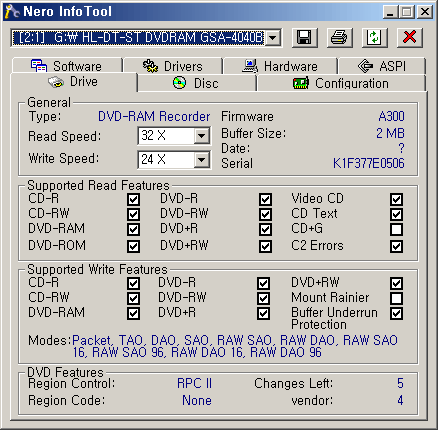Switch to the Software tab
Image resolution: width=438 pixels, height=430 pixels.
tap(67, 66)
